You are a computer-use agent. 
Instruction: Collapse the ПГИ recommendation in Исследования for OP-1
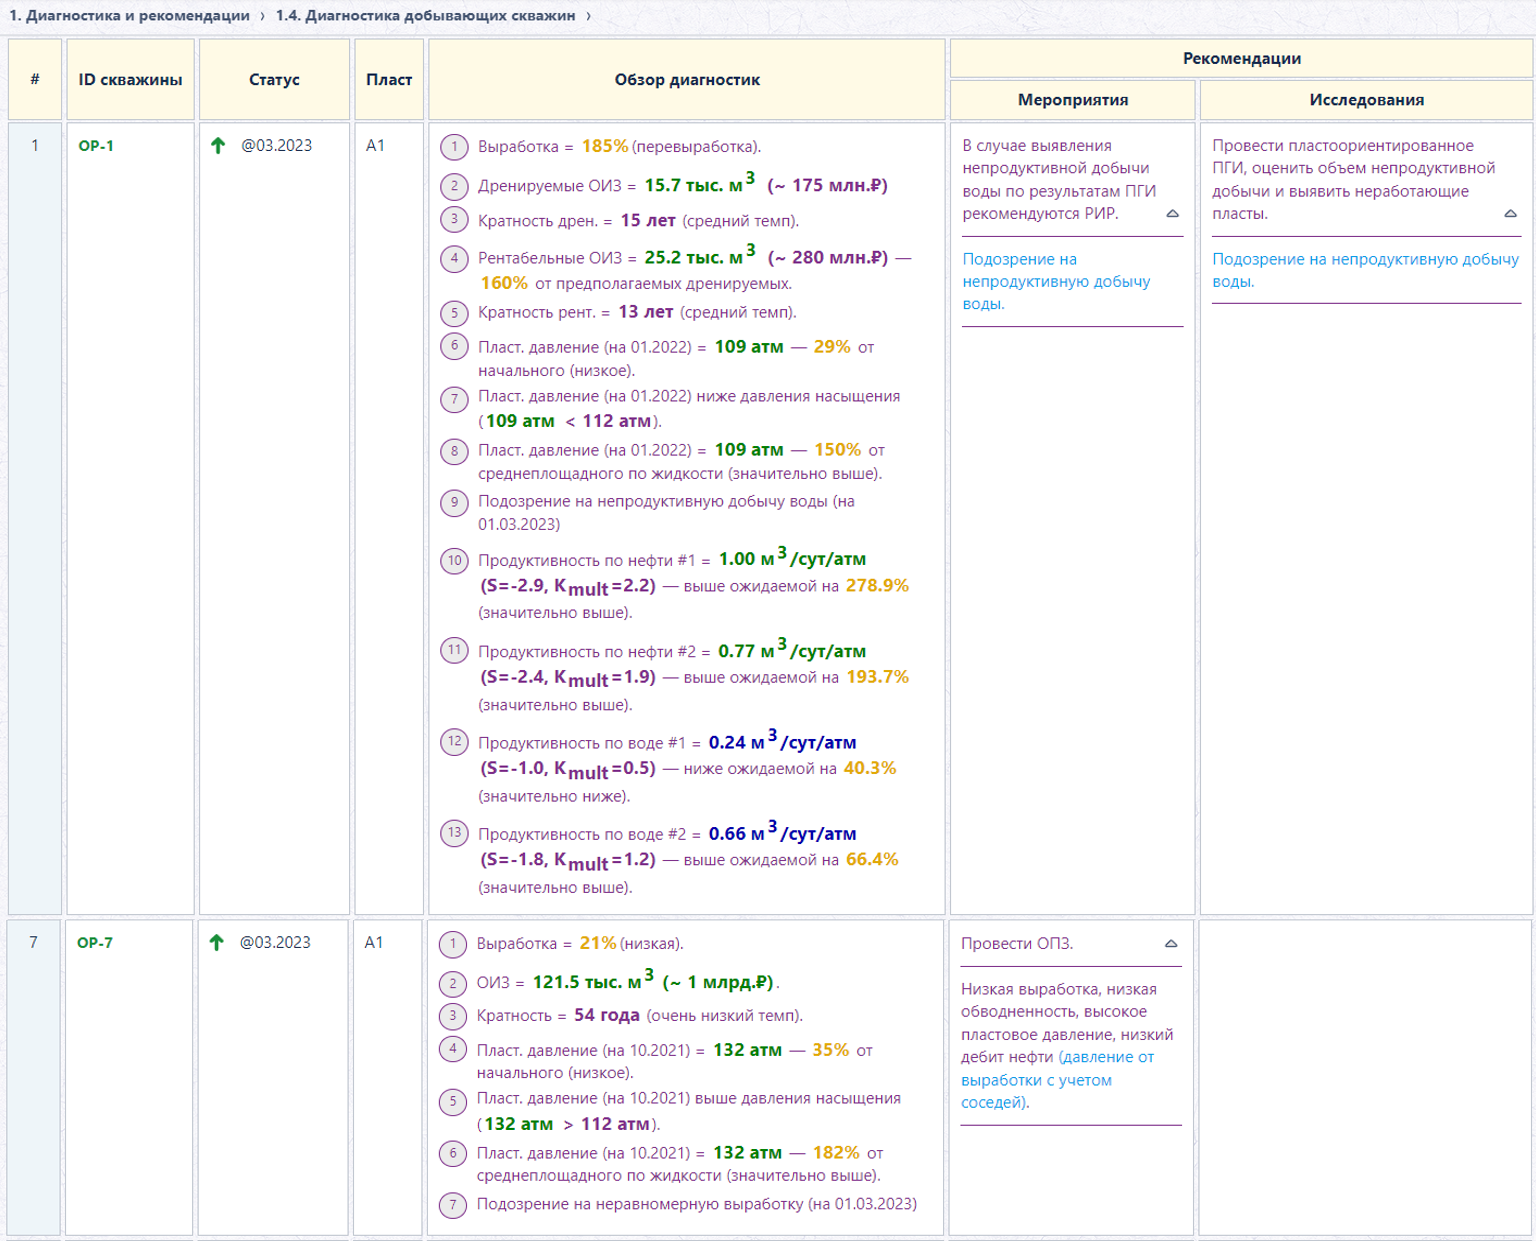tap(1511, 214)
